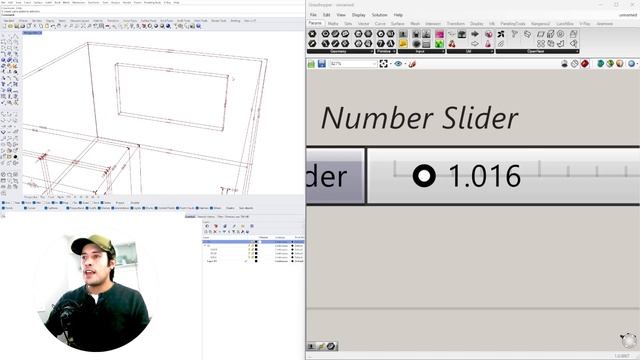Open a Grasshopper file with green folder icon
Screen dimensions: 640x360
311,64
